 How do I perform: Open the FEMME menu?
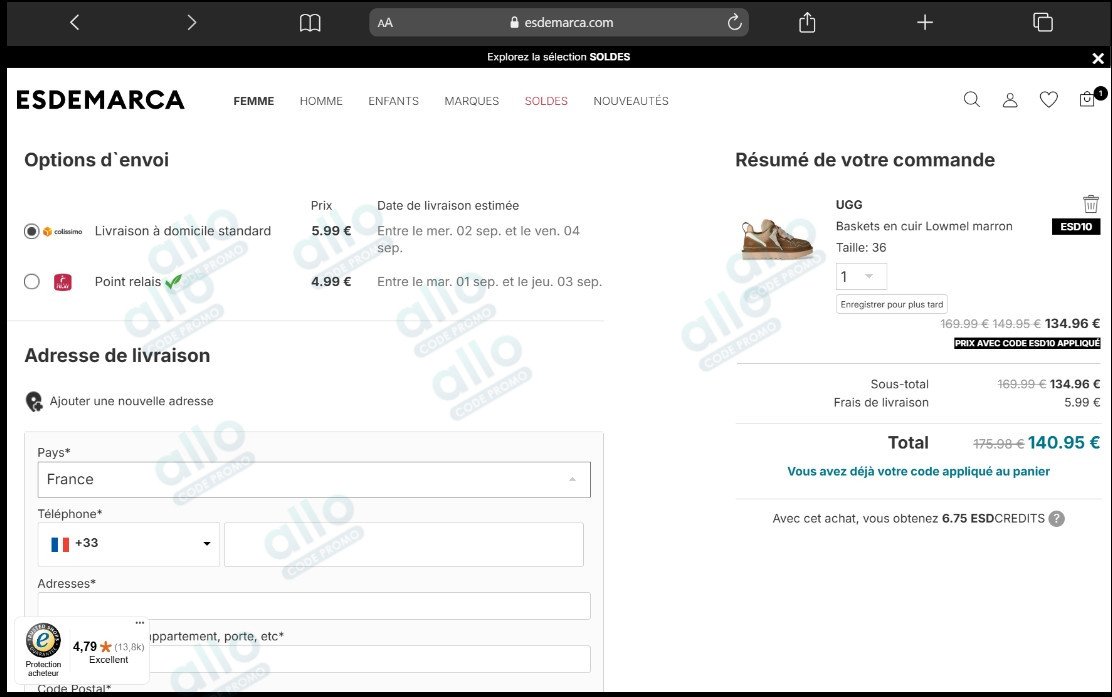[254, 101]
